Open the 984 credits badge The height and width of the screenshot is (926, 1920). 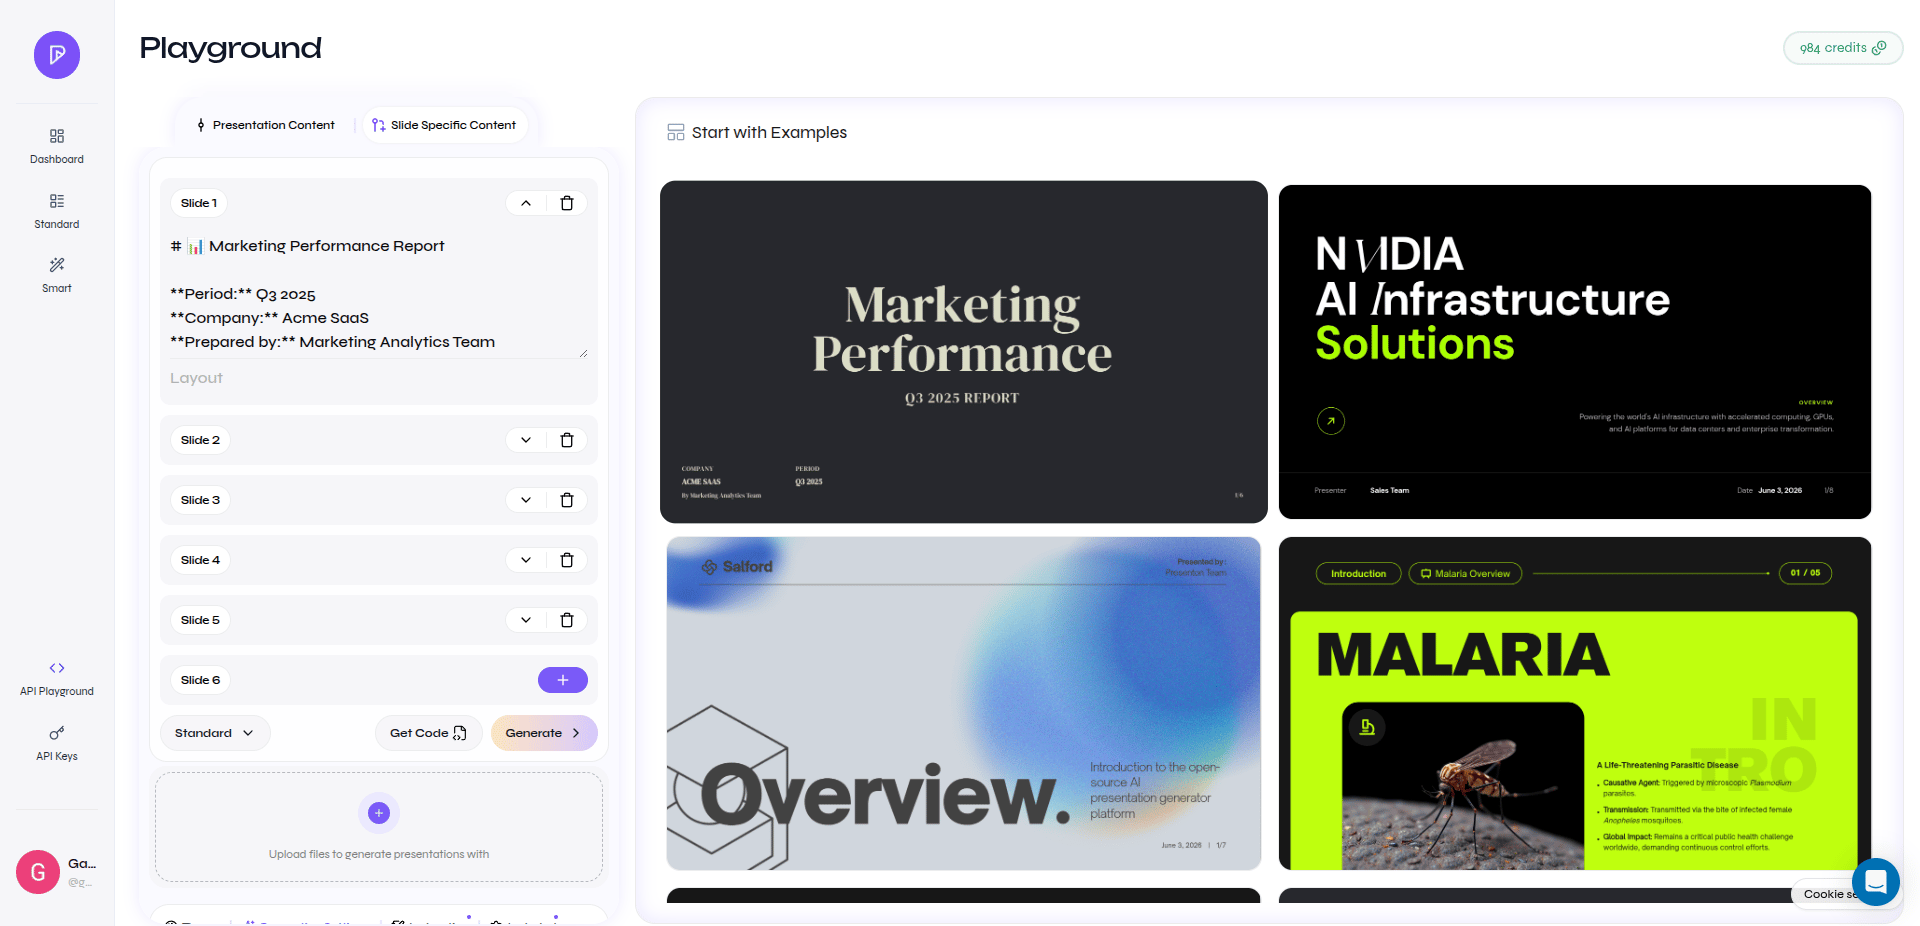pos(1843,48)
